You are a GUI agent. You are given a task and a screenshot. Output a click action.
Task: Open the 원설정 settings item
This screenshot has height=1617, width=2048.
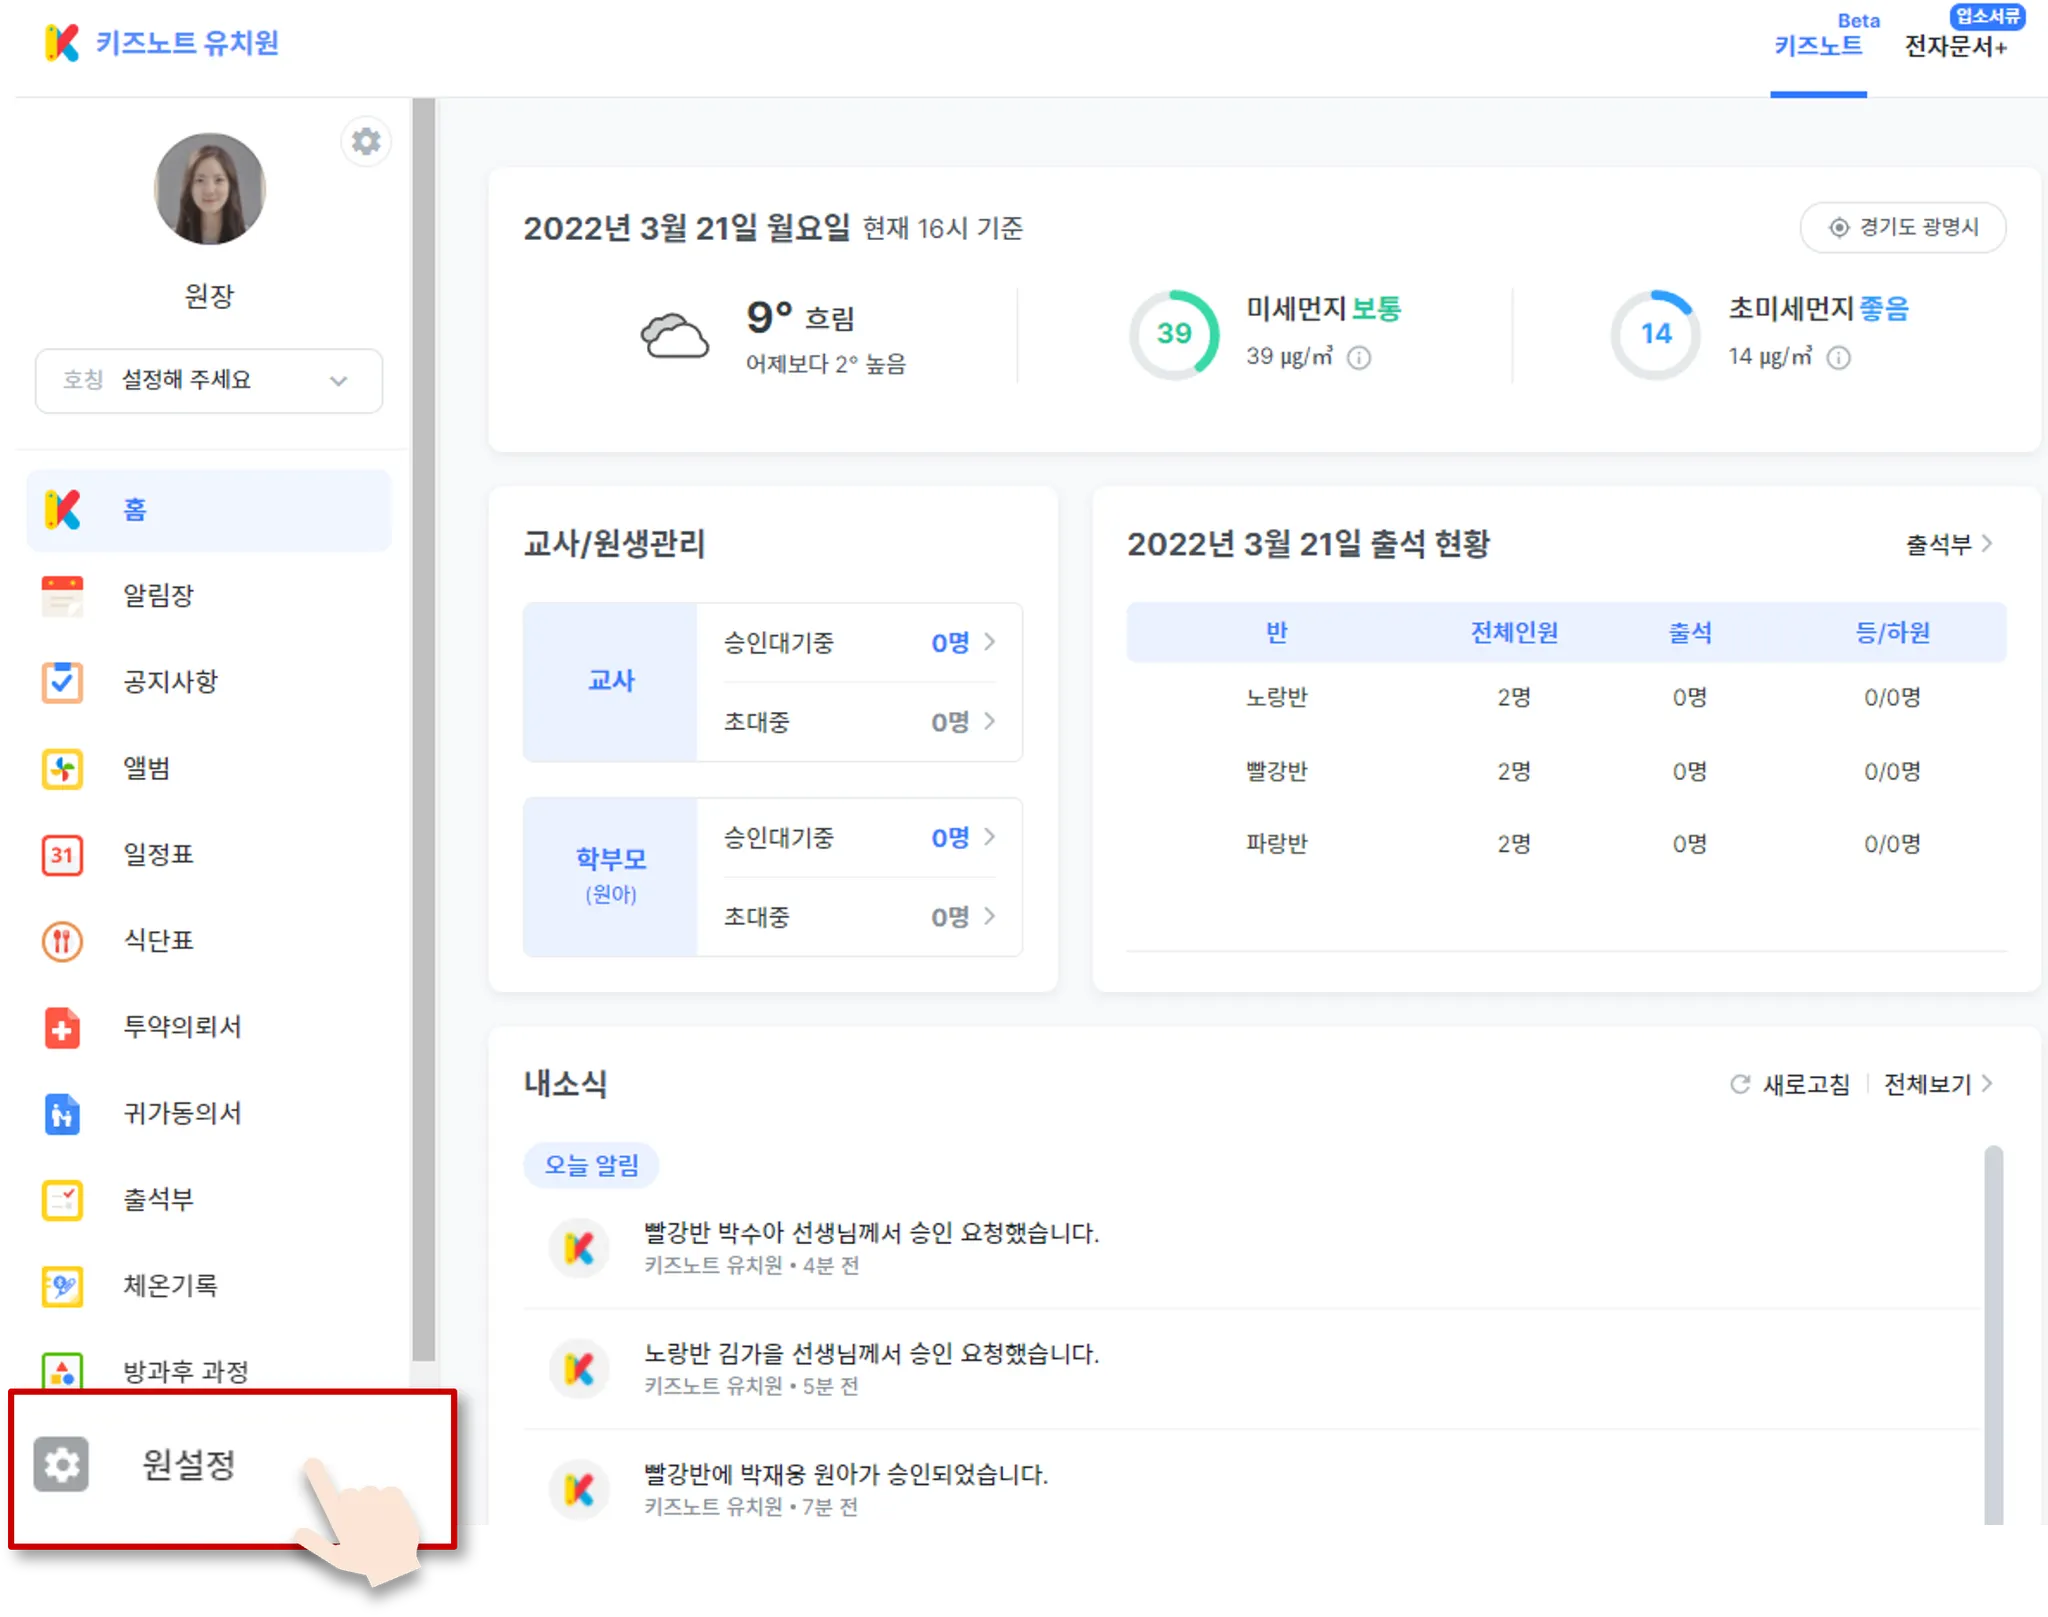click(x=188, y=1465)
